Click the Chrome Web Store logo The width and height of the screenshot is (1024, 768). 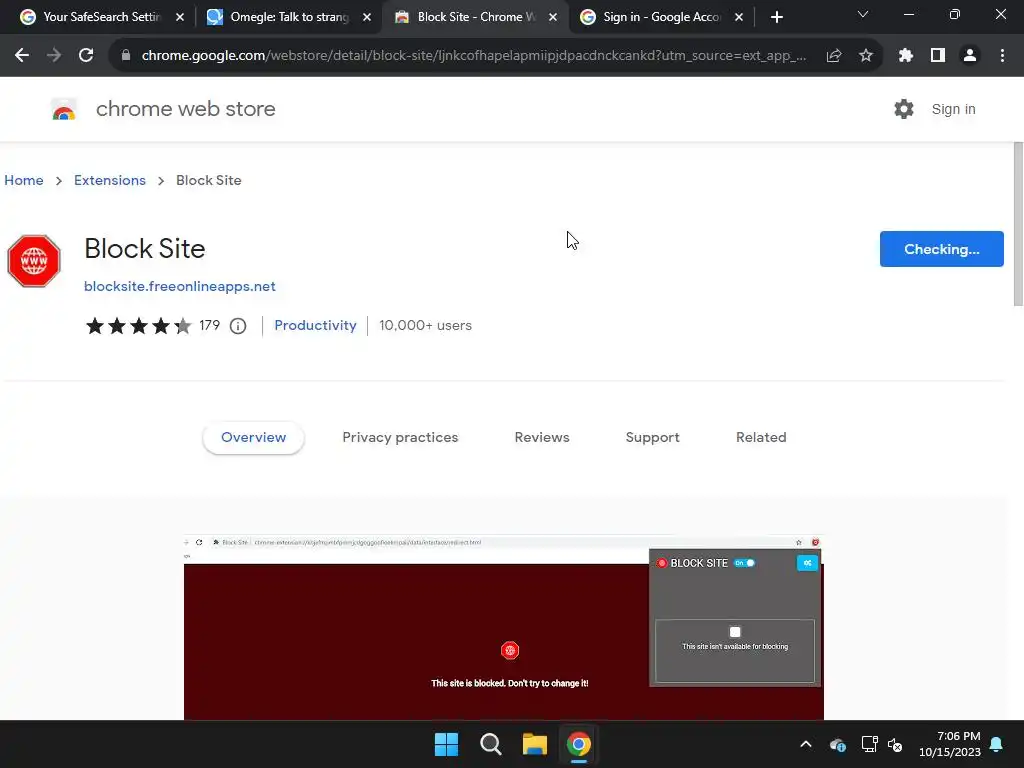tap(64, 109)
